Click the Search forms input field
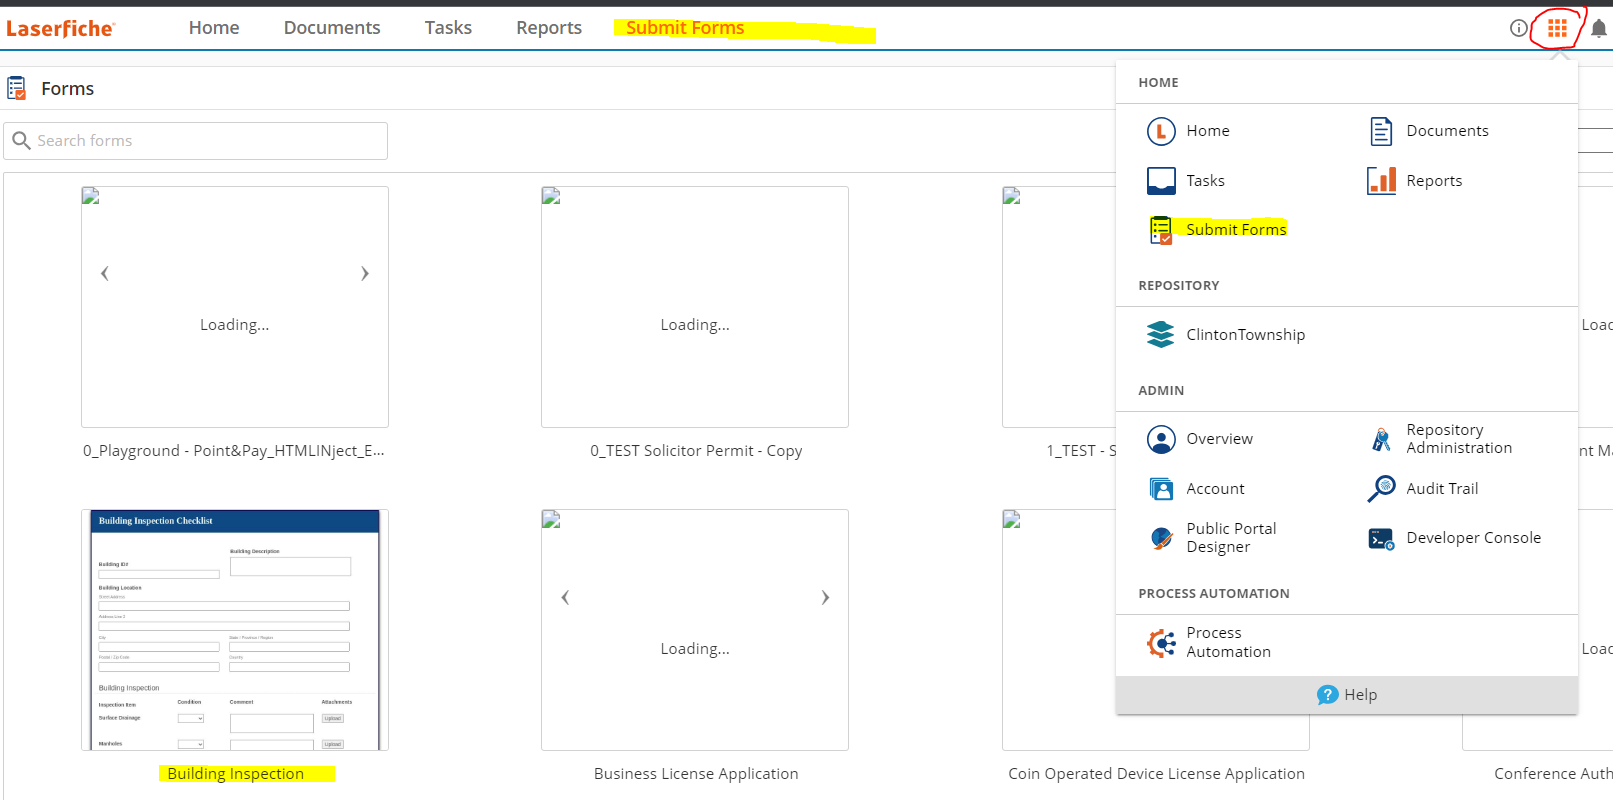 coord(205,141)
